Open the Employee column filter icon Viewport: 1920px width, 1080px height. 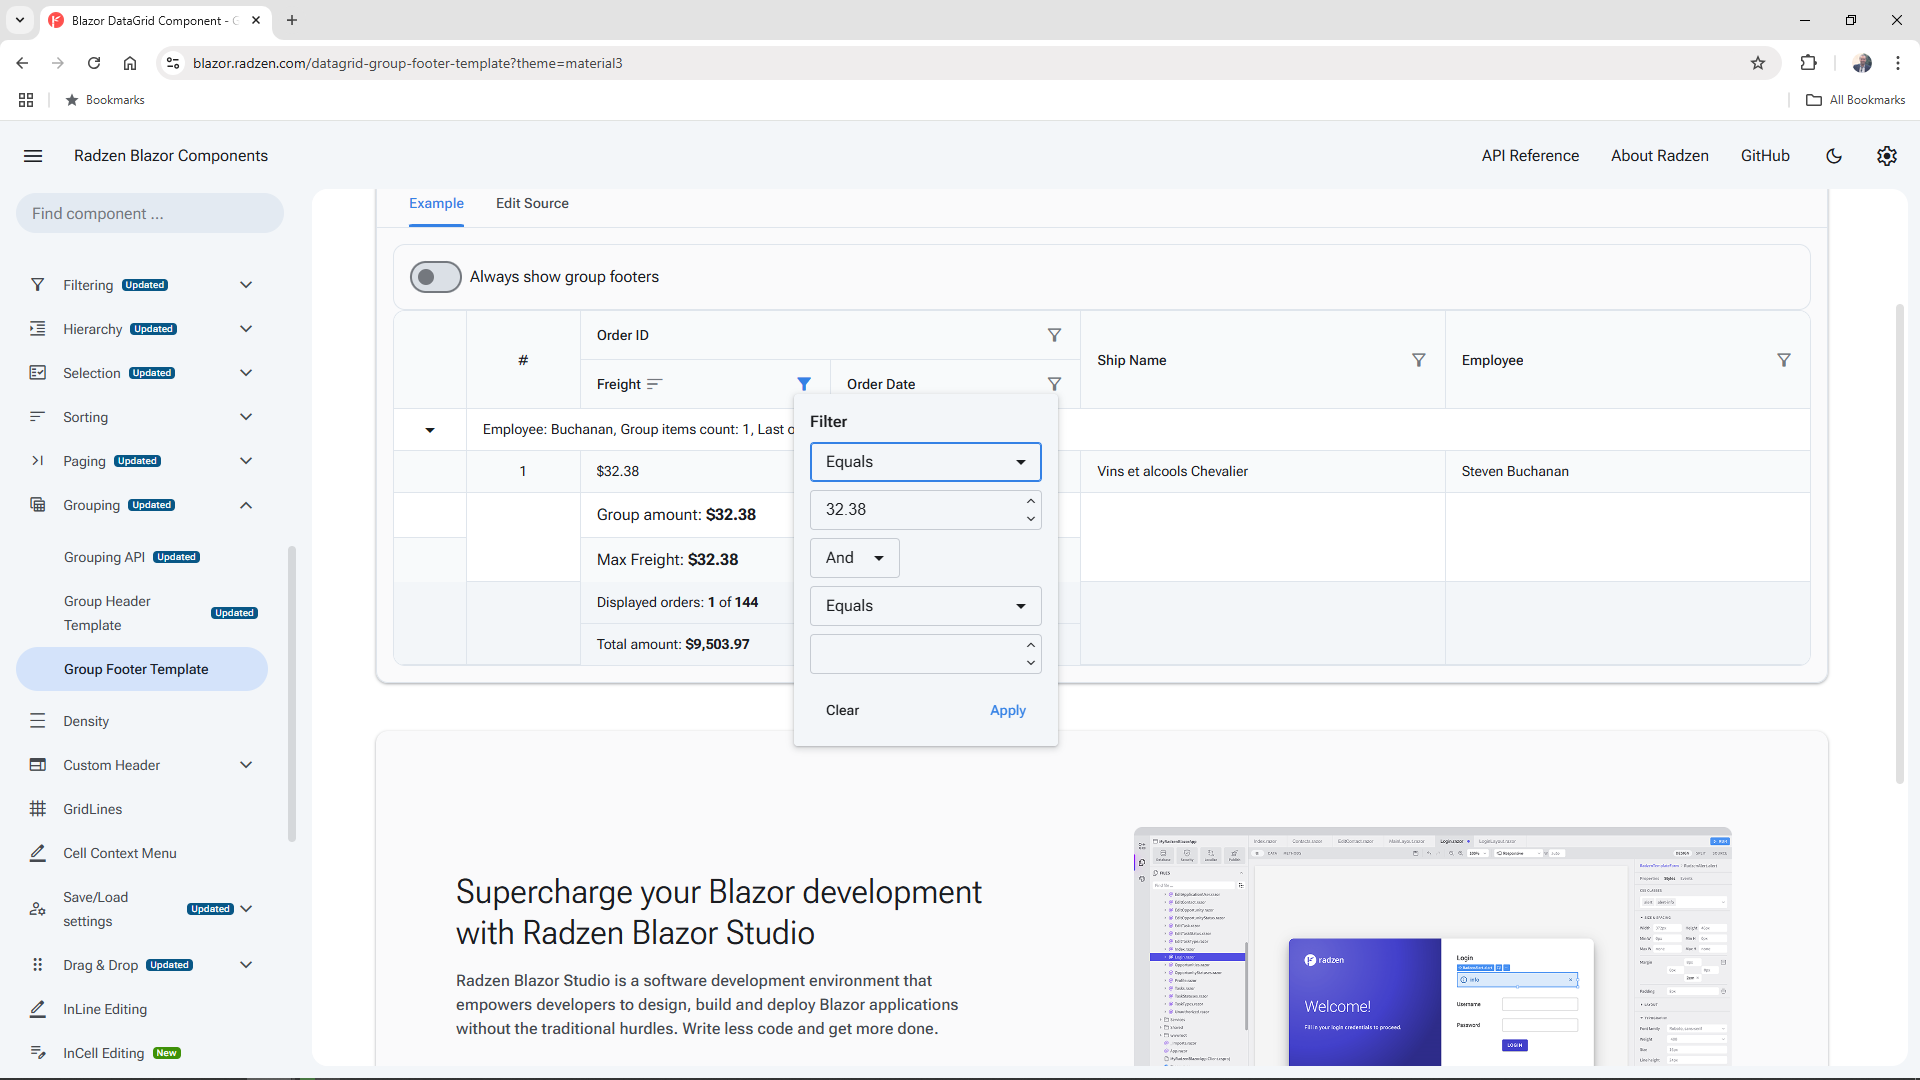point(1785,360)
